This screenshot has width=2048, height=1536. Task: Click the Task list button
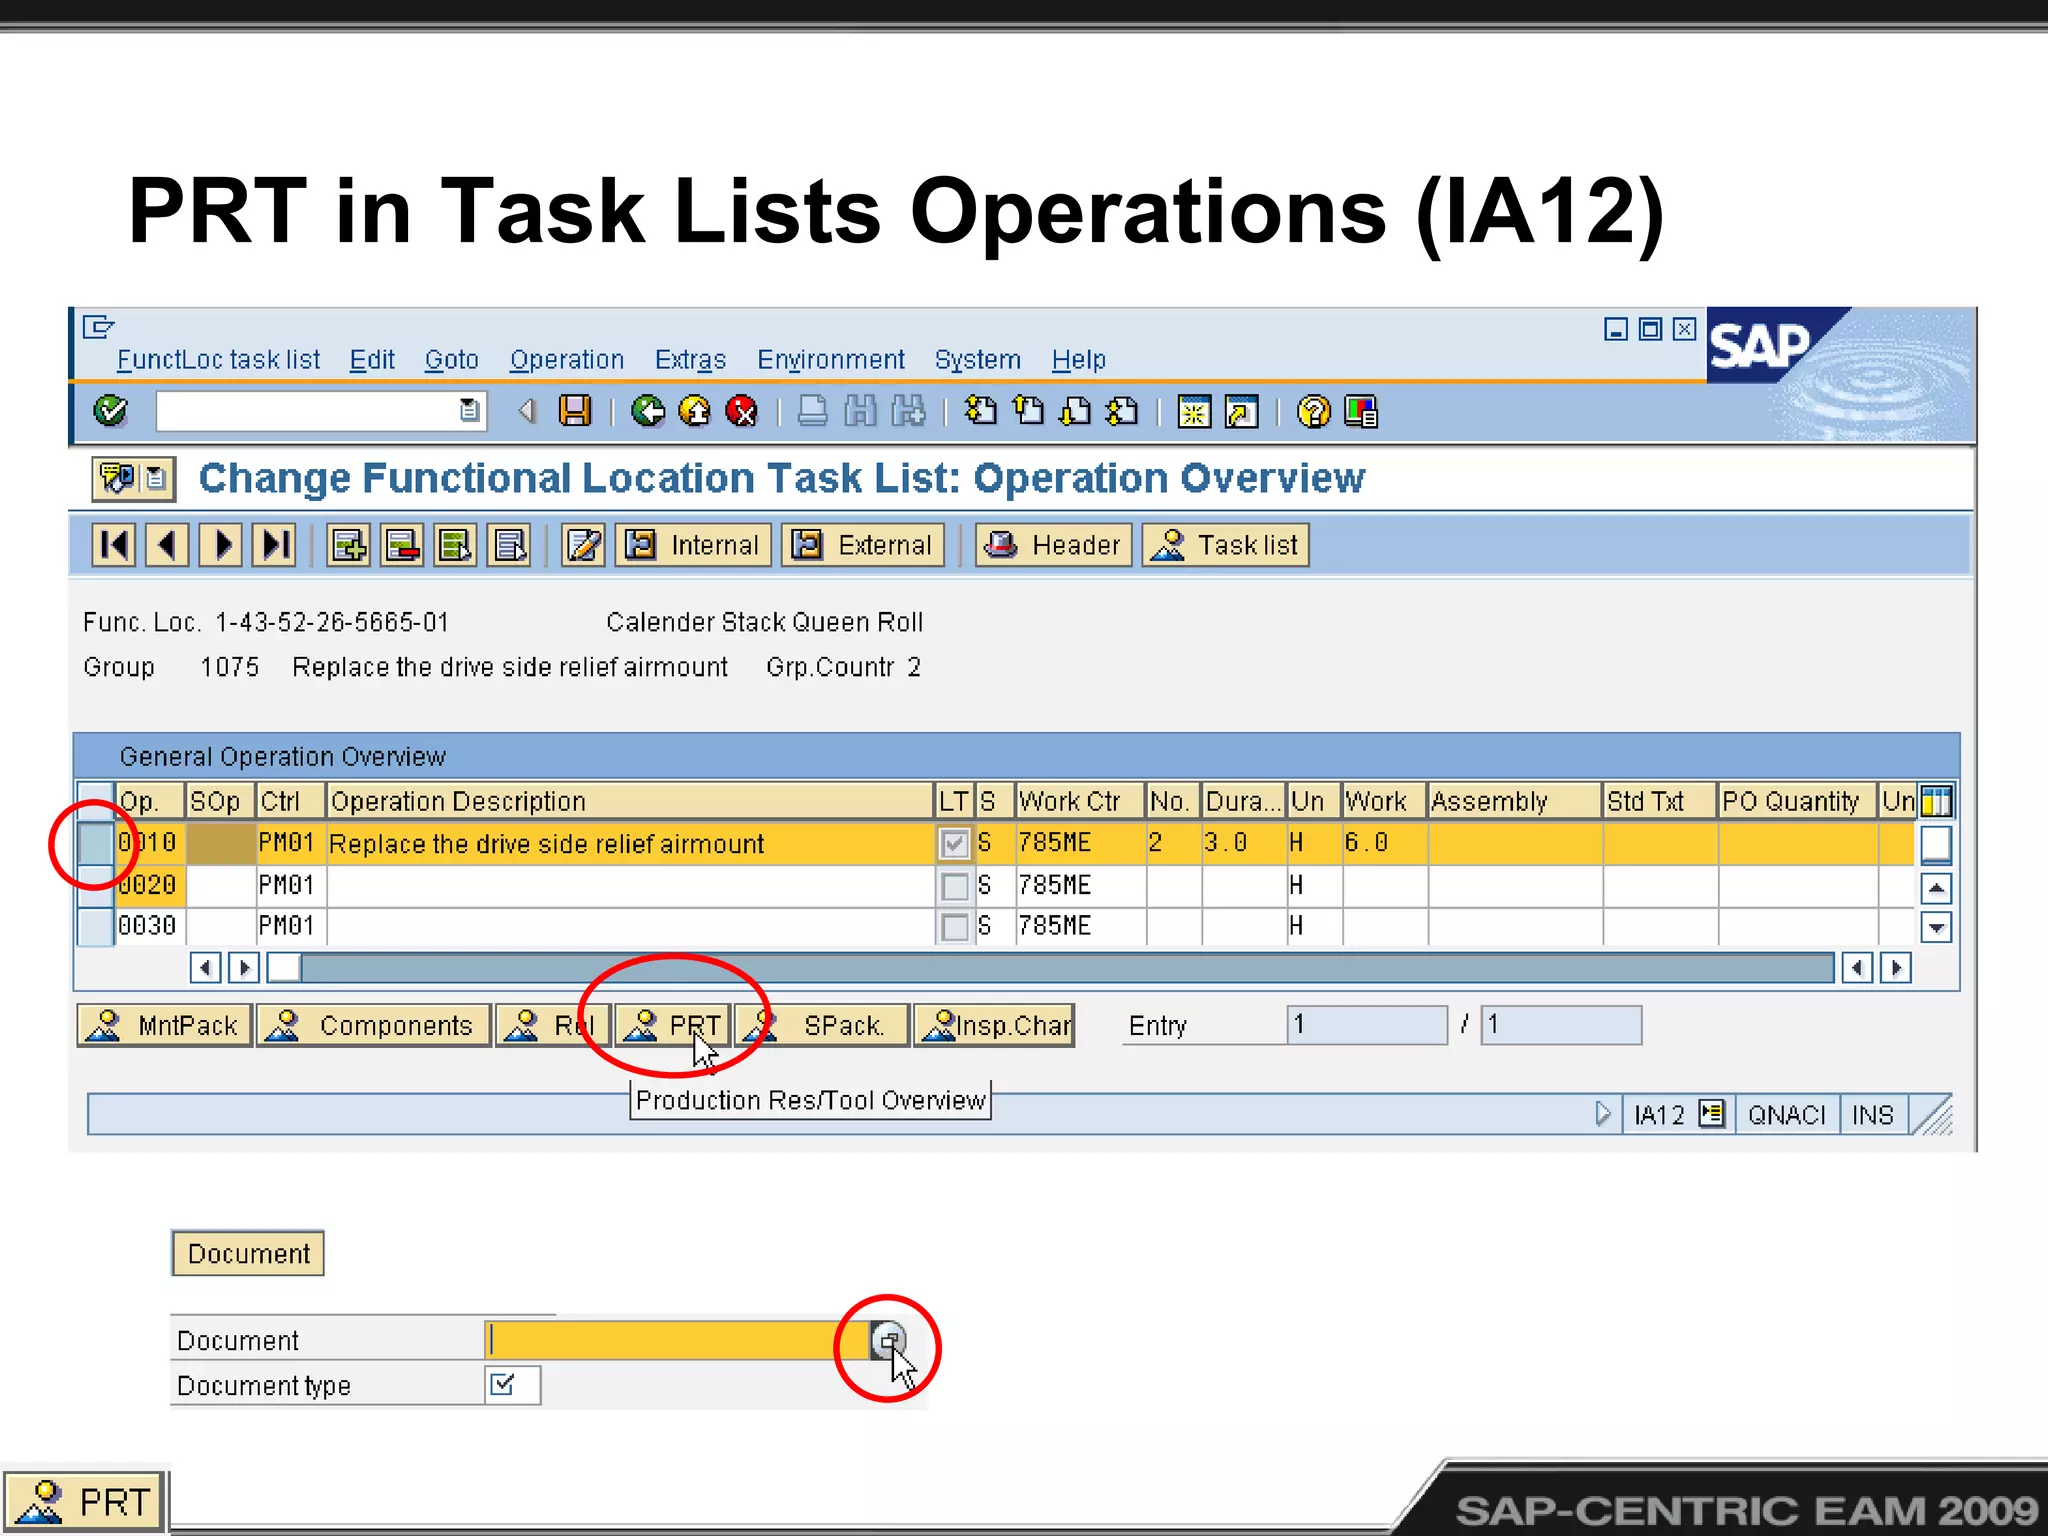(x=1225, y=545)
